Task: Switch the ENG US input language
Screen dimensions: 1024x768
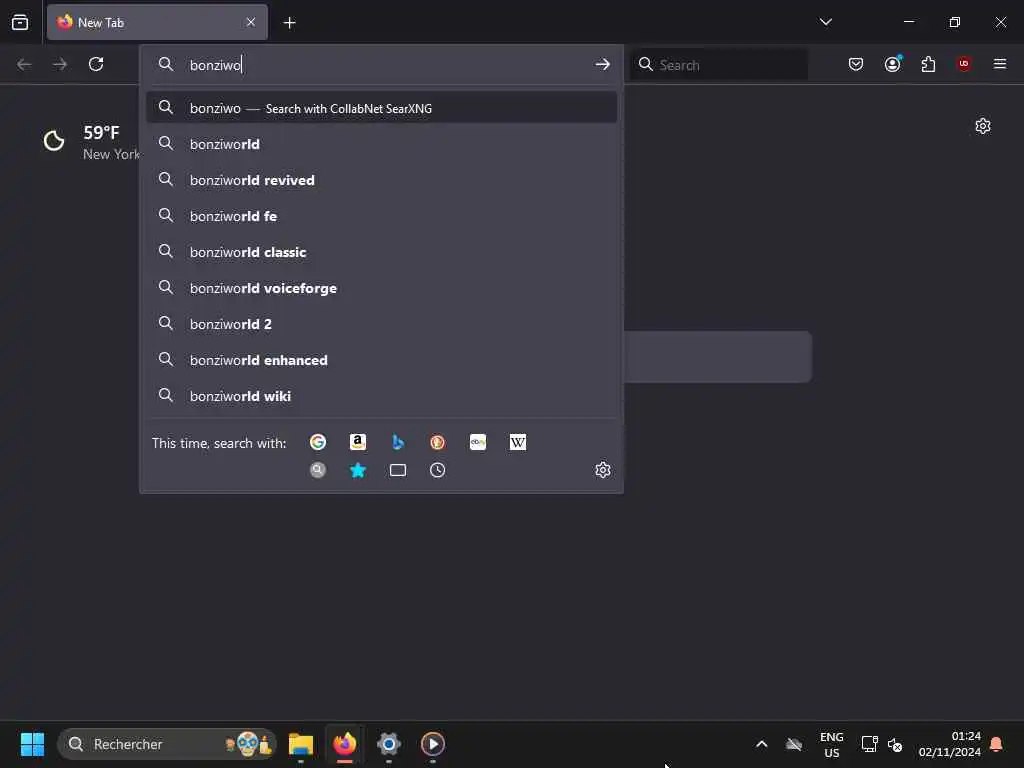Action: pos(831,744)
